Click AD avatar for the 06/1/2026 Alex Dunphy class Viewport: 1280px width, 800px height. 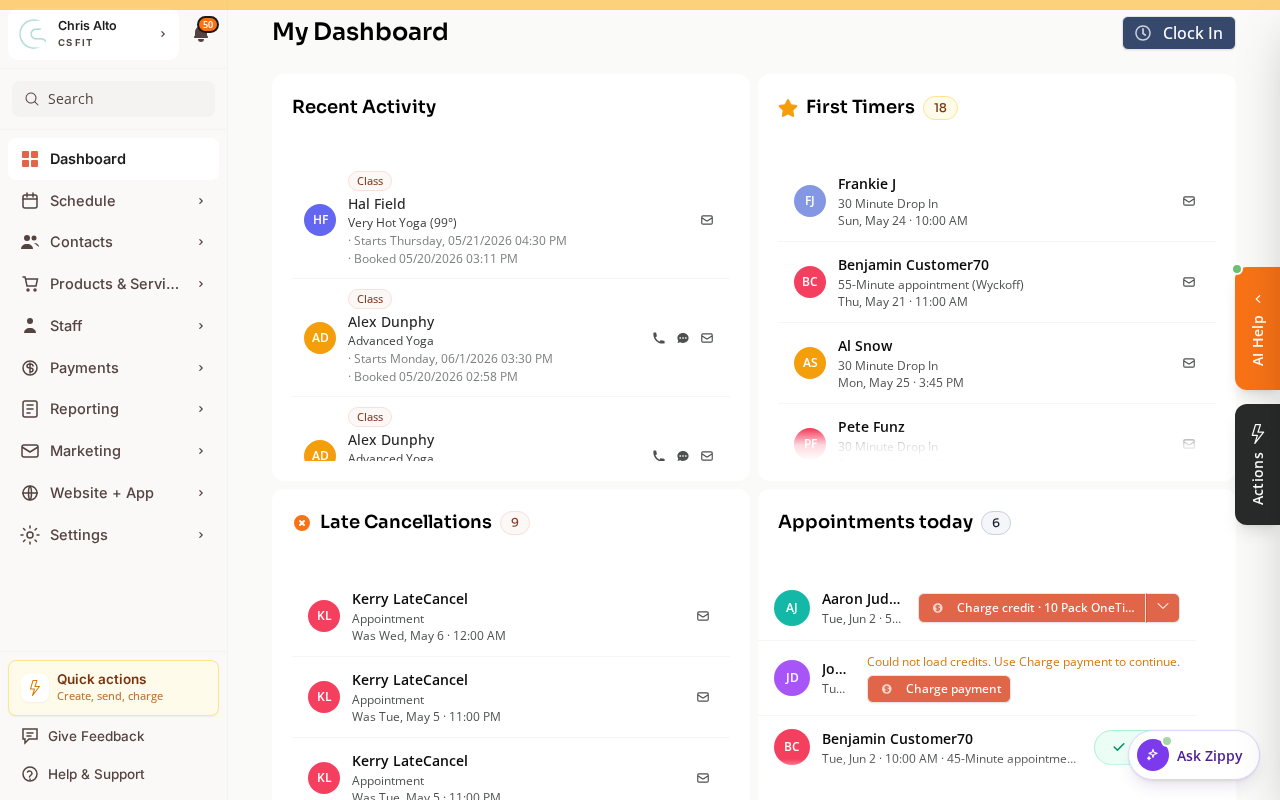click(x=320, y=338)
